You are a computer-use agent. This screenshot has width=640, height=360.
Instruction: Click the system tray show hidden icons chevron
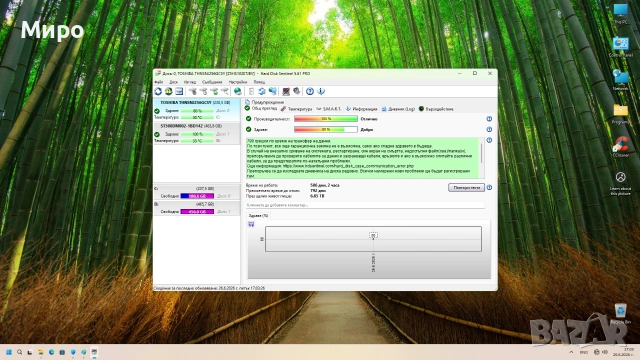571,352
